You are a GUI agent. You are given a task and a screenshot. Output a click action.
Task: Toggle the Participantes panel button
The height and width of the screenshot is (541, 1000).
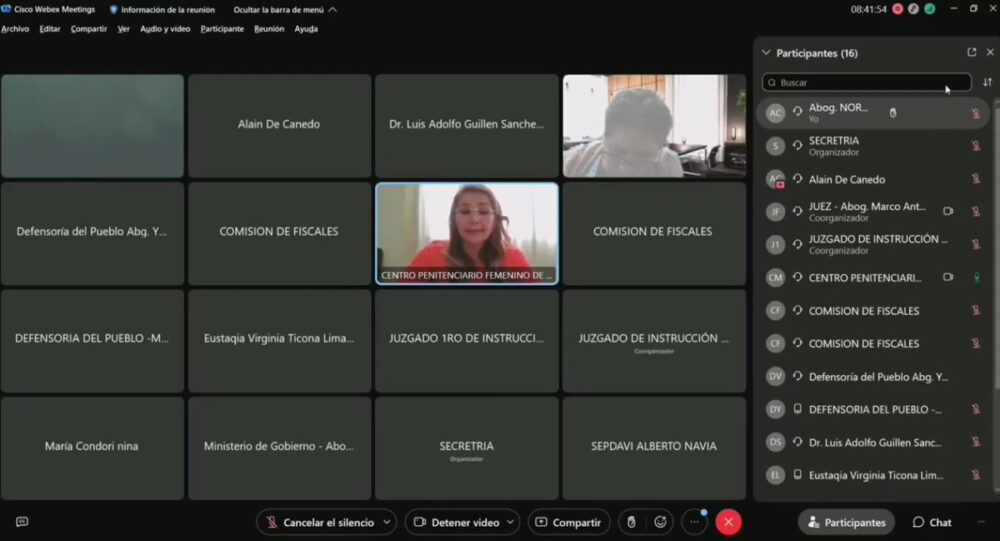pyautogui.click(x=847, y=522)
